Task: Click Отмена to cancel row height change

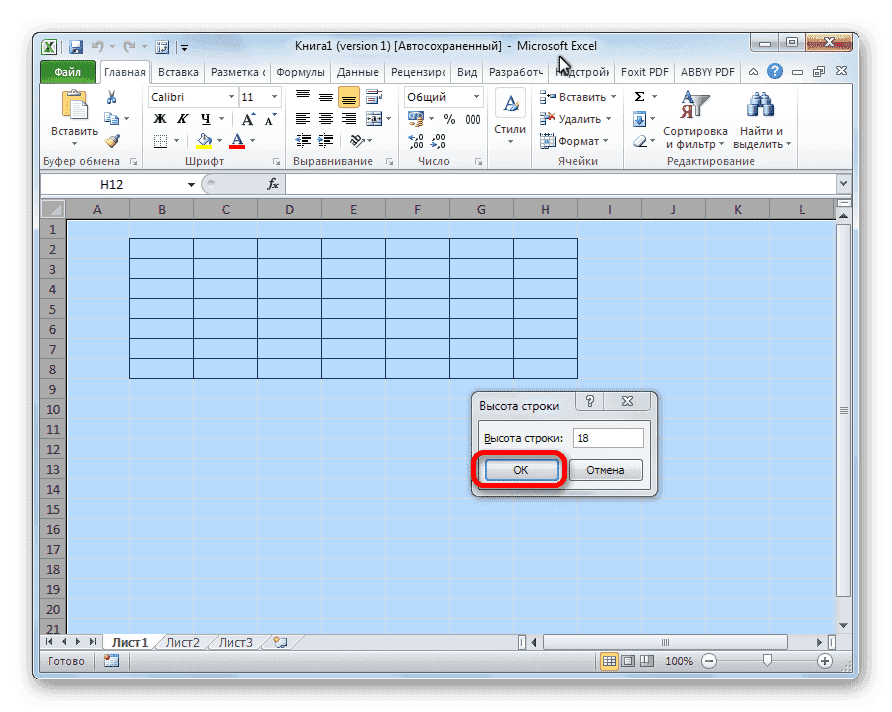Action: pos(605,469)
